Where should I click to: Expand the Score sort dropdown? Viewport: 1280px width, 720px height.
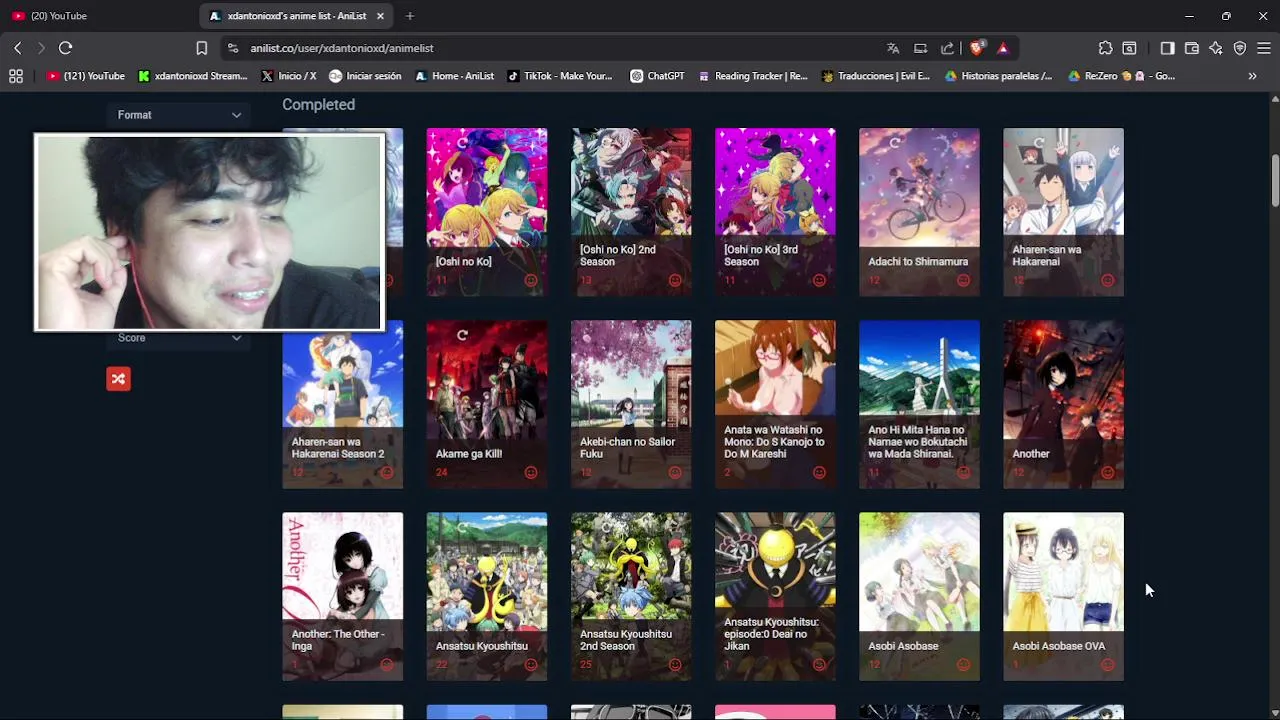179,338
